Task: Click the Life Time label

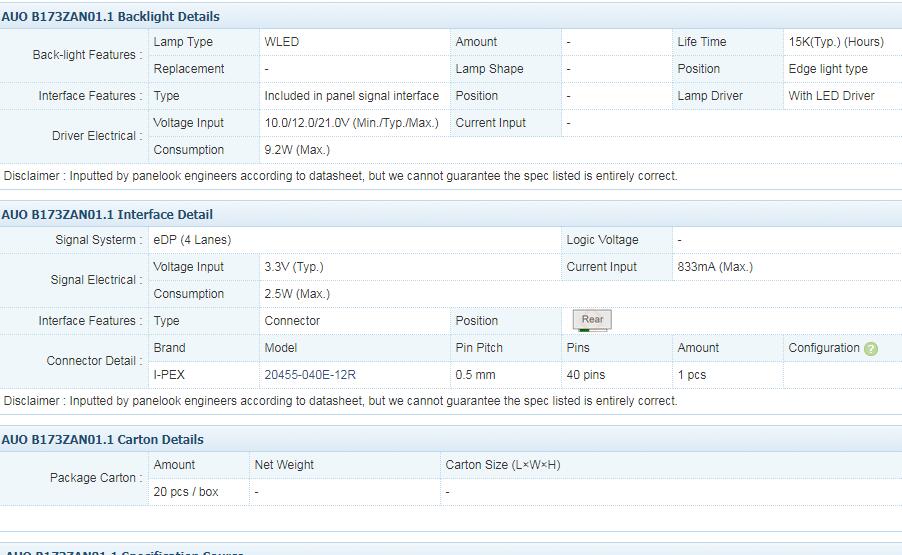Action: pyautogui.click(x=702, y=42)
